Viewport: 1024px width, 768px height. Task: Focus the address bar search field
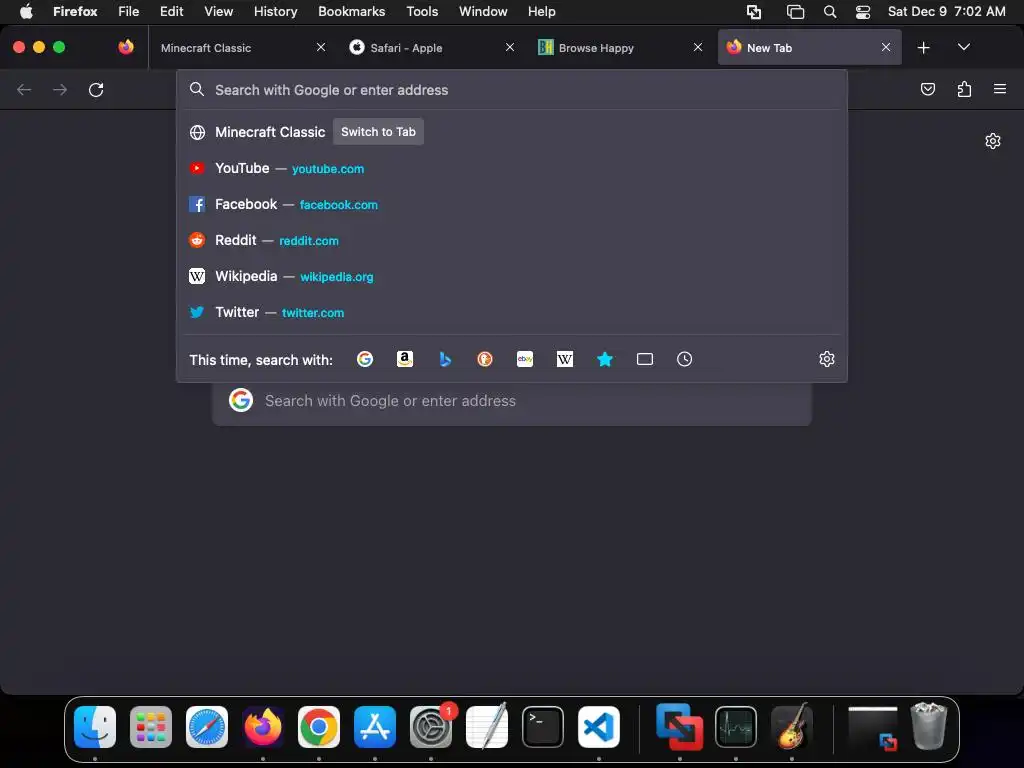[x=512, y=90]
